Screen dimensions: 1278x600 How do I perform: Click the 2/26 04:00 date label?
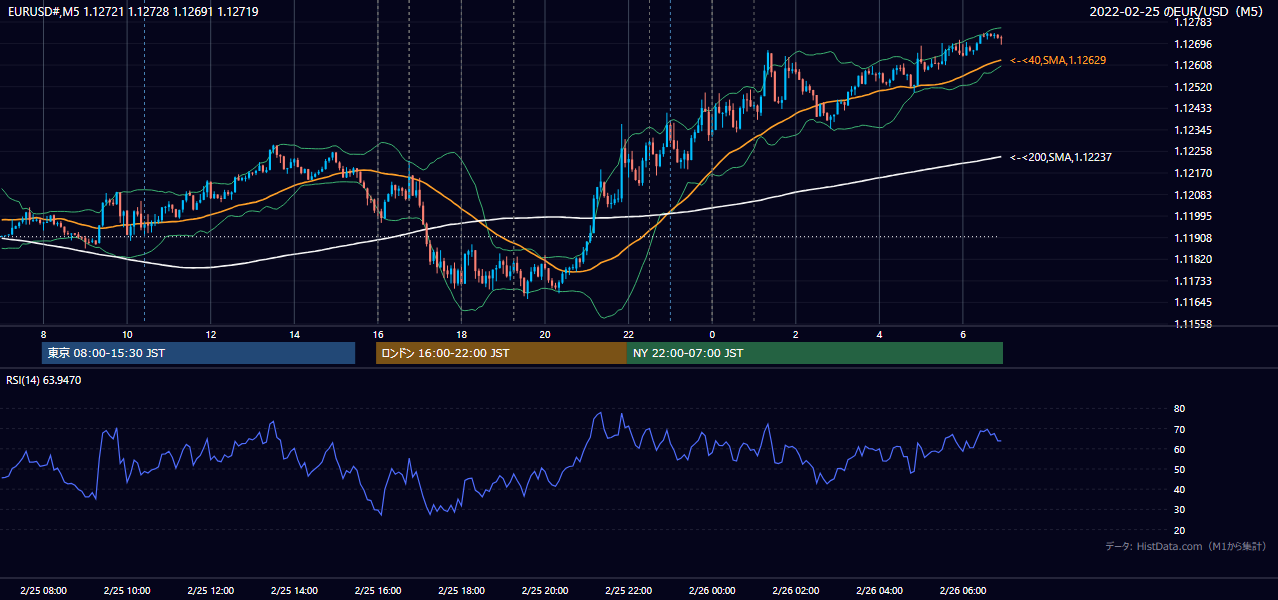[879, 590]
